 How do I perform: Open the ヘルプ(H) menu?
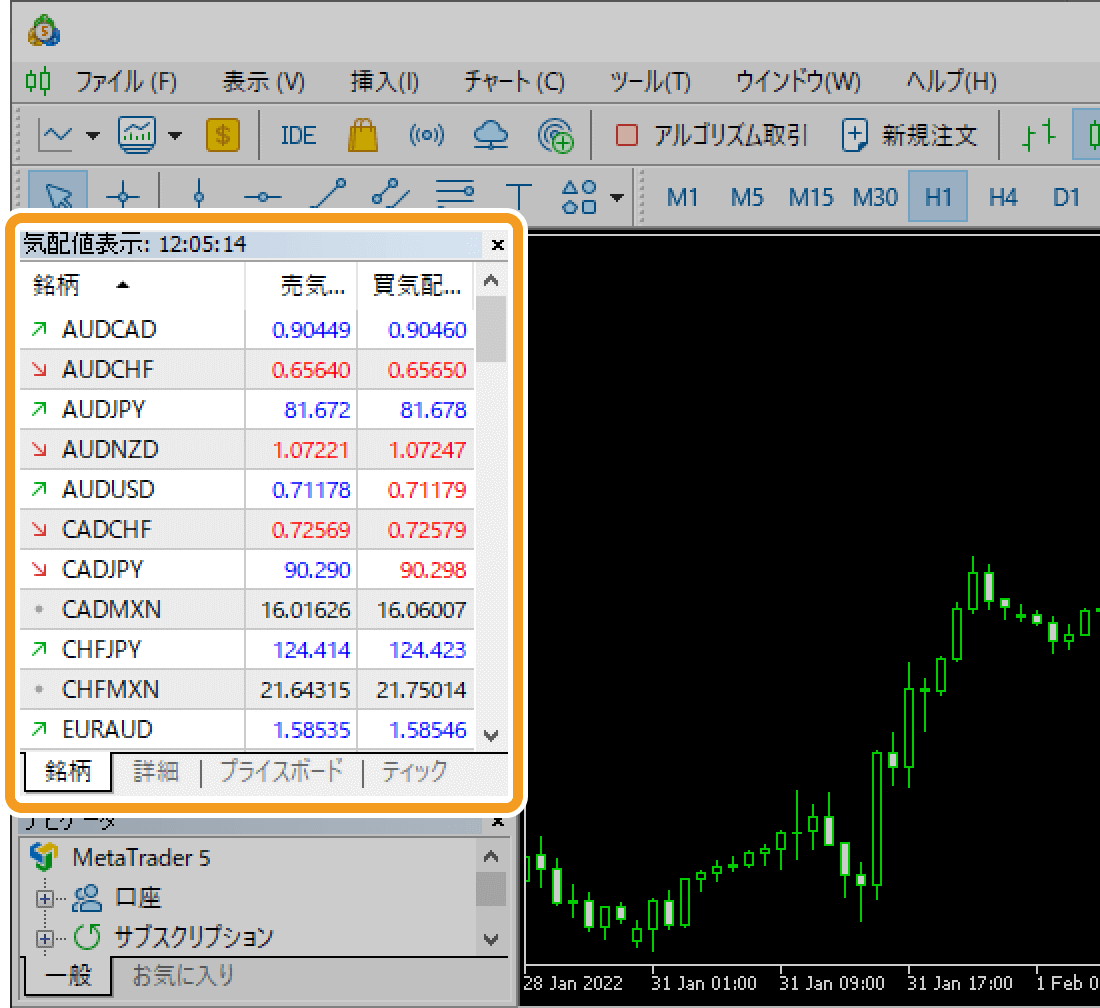pyautogui.click(x=951, y=81)
